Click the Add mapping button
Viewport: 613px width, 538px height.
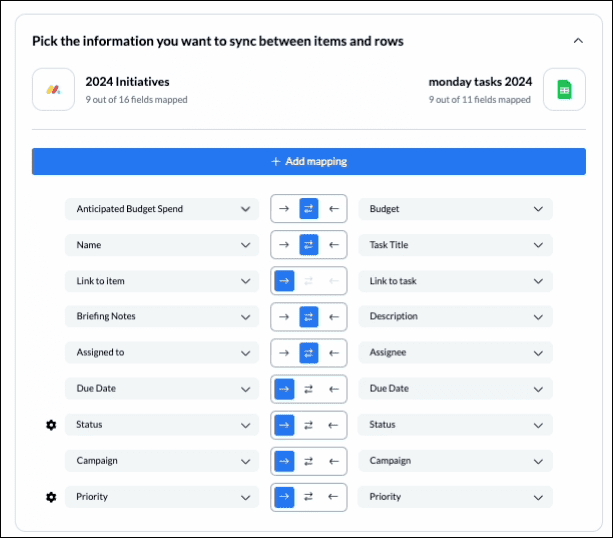tap(309, 161)
